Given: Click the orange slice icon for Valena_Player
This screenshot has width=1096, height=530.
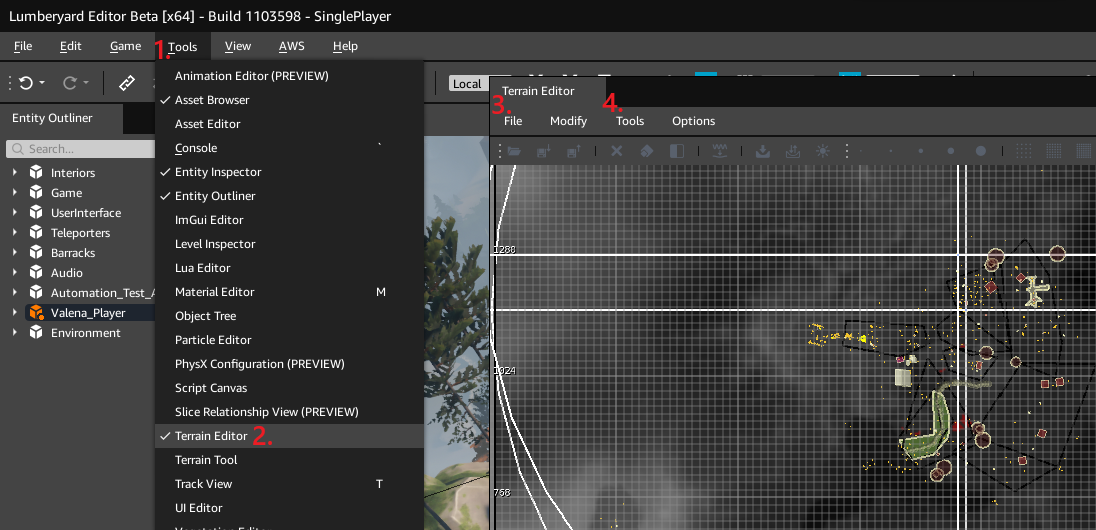Looking at the screenshot, I should 36,313.
